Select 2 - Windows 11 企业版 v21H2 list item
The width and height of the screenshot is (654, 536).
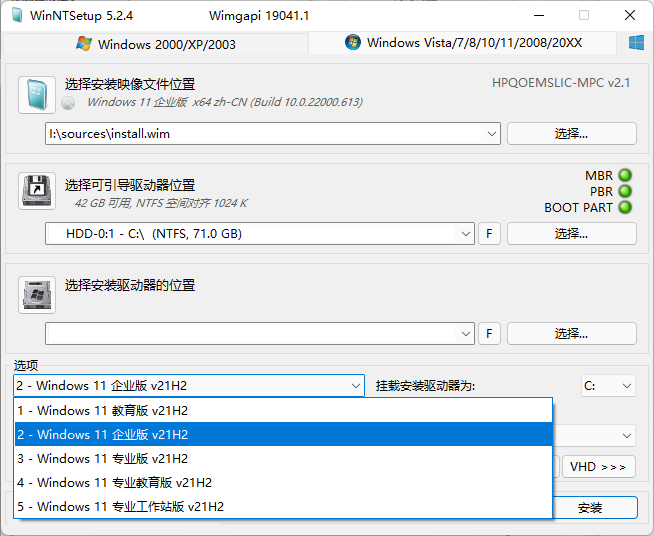(x=283, y=434)
